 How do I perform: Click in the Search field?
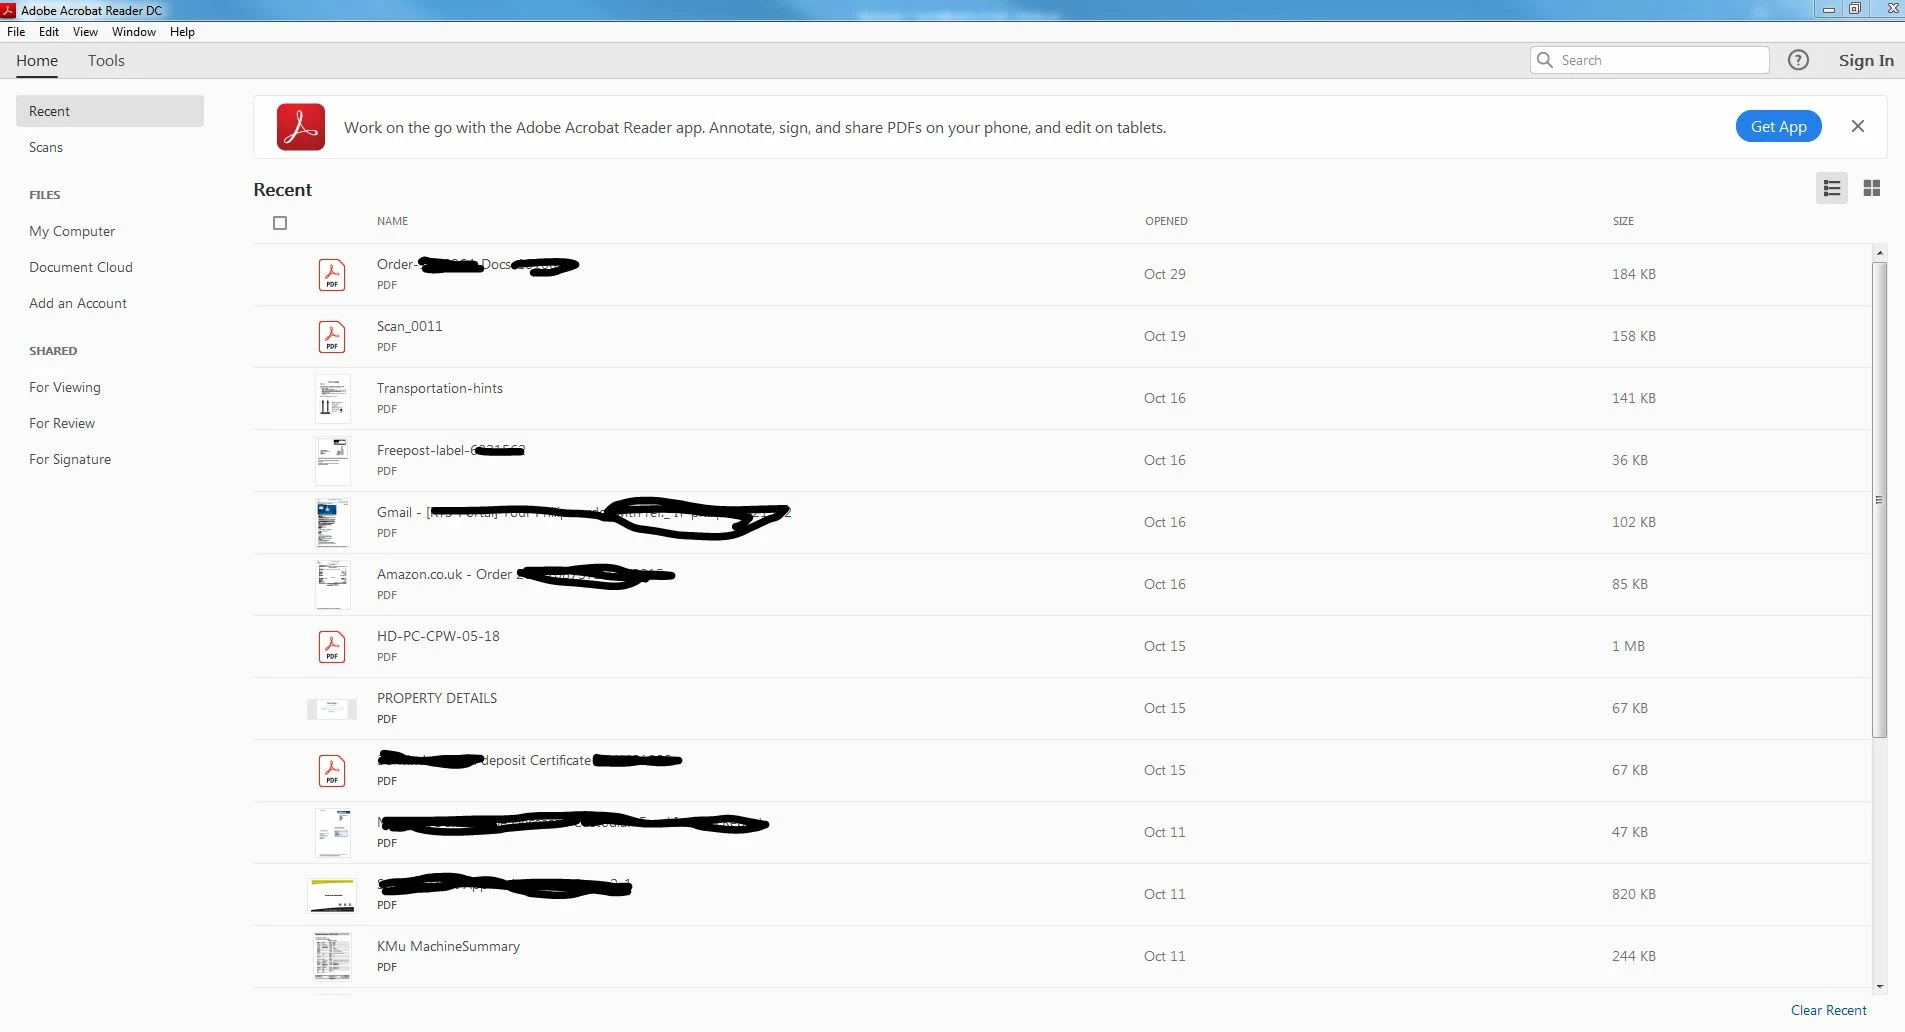[x=1650, y=60]
